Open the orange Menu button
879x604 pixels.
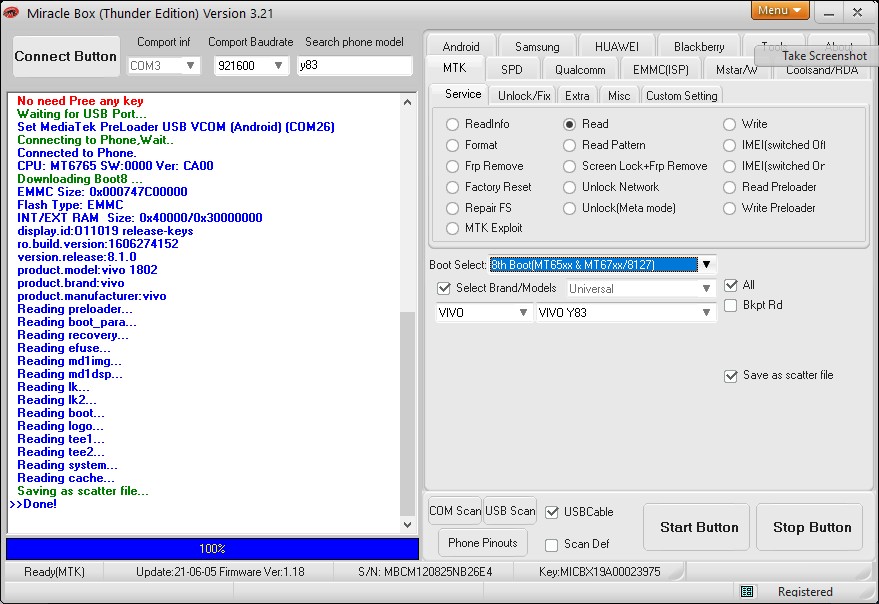tap(779, 10)
